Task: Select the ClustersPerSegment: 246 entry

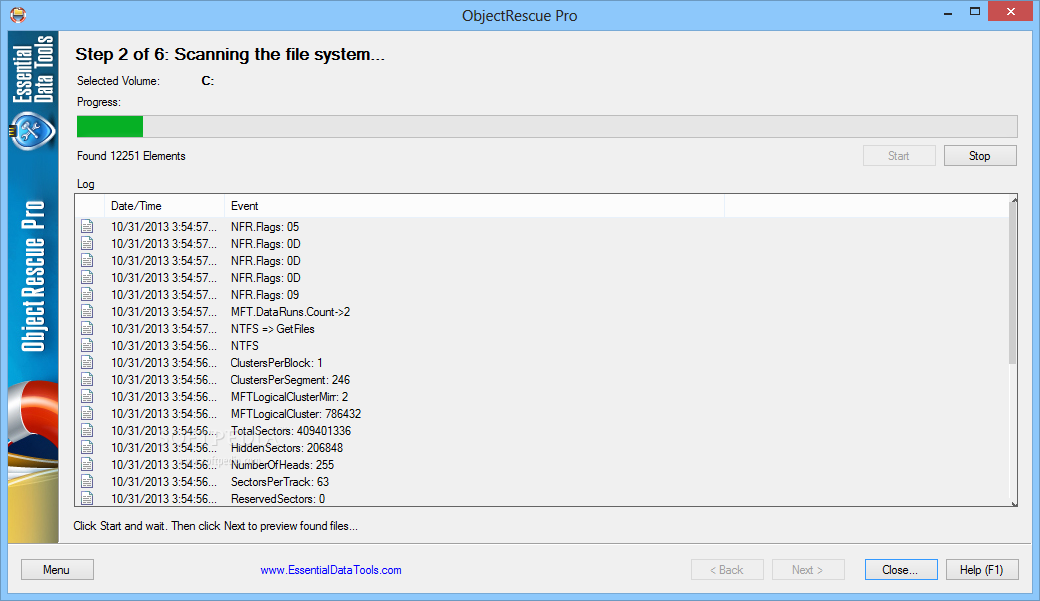Action: tap(291, 379)
